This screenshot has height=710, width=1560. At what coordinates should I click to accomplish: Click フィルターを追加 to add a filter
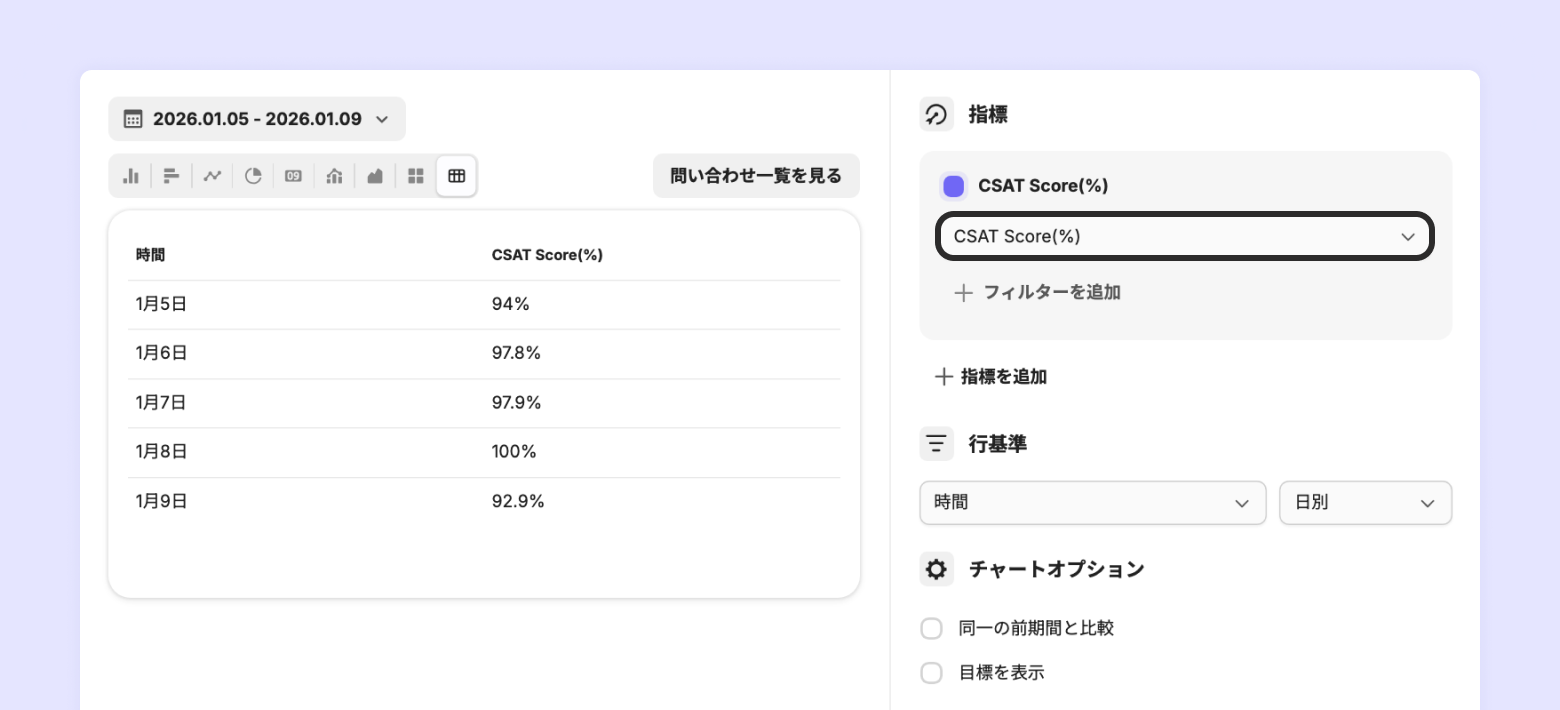[1038, 293]
